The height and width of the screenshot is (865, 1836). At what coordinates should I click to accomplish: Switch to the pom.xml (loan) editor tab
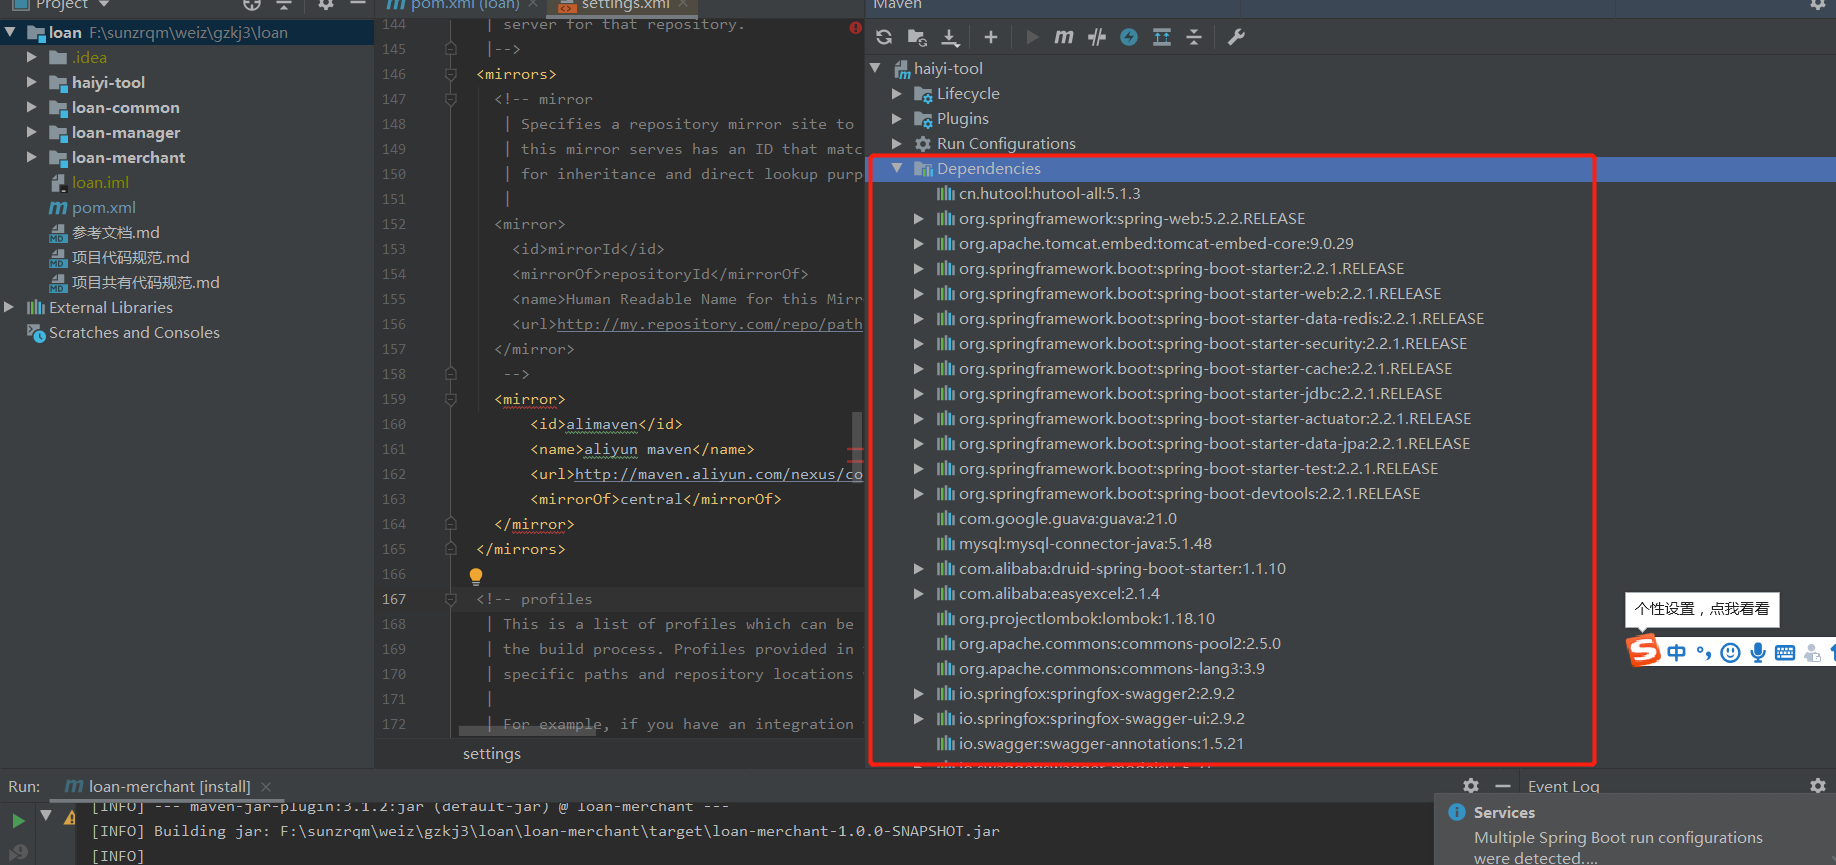(x=465, y=5)
